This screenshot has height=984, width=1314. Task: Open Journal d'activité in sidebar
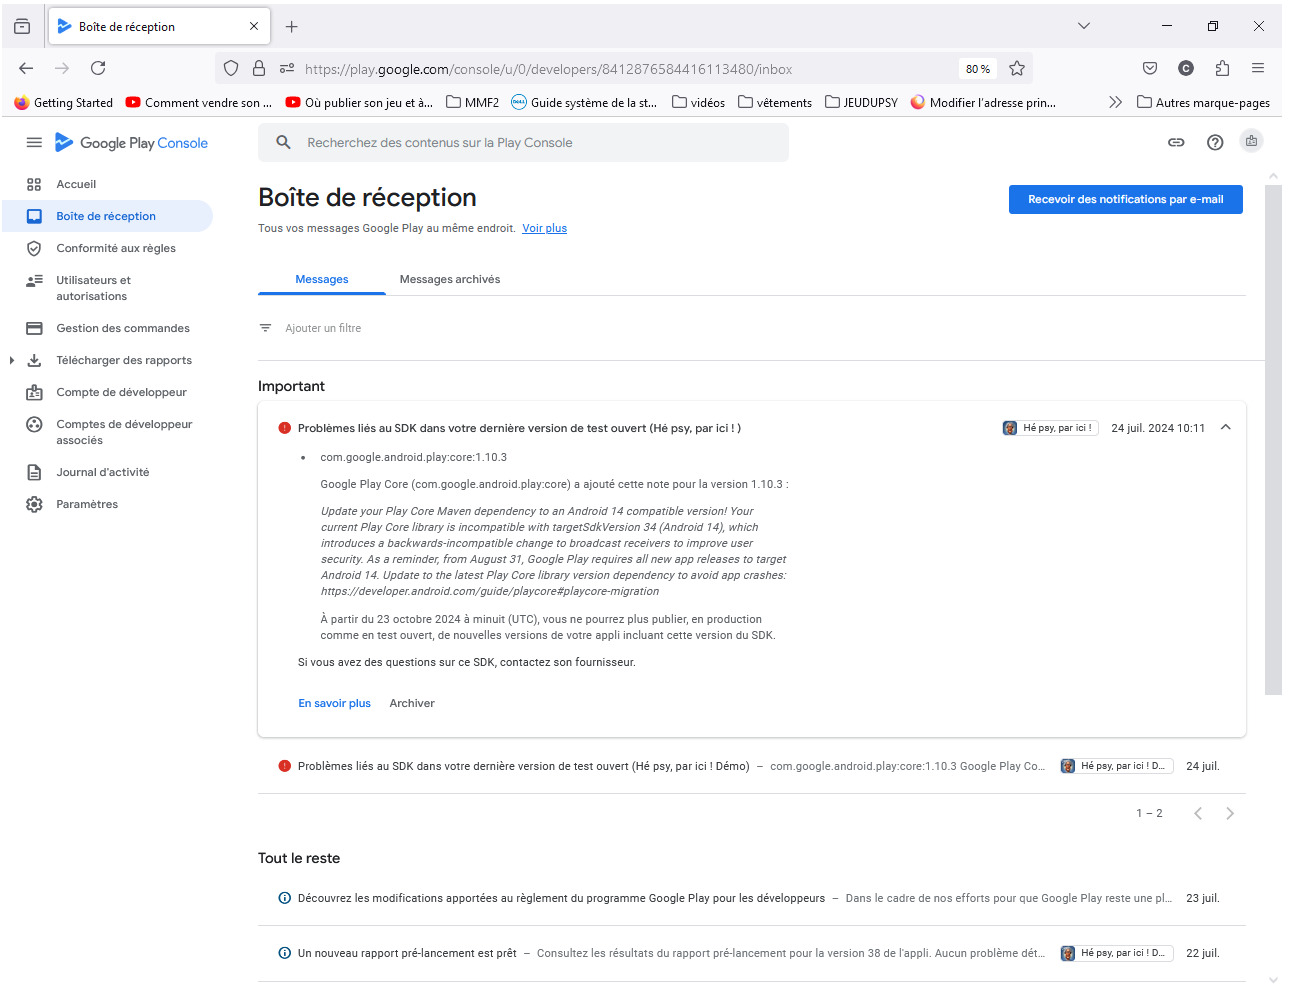(102, 472)
